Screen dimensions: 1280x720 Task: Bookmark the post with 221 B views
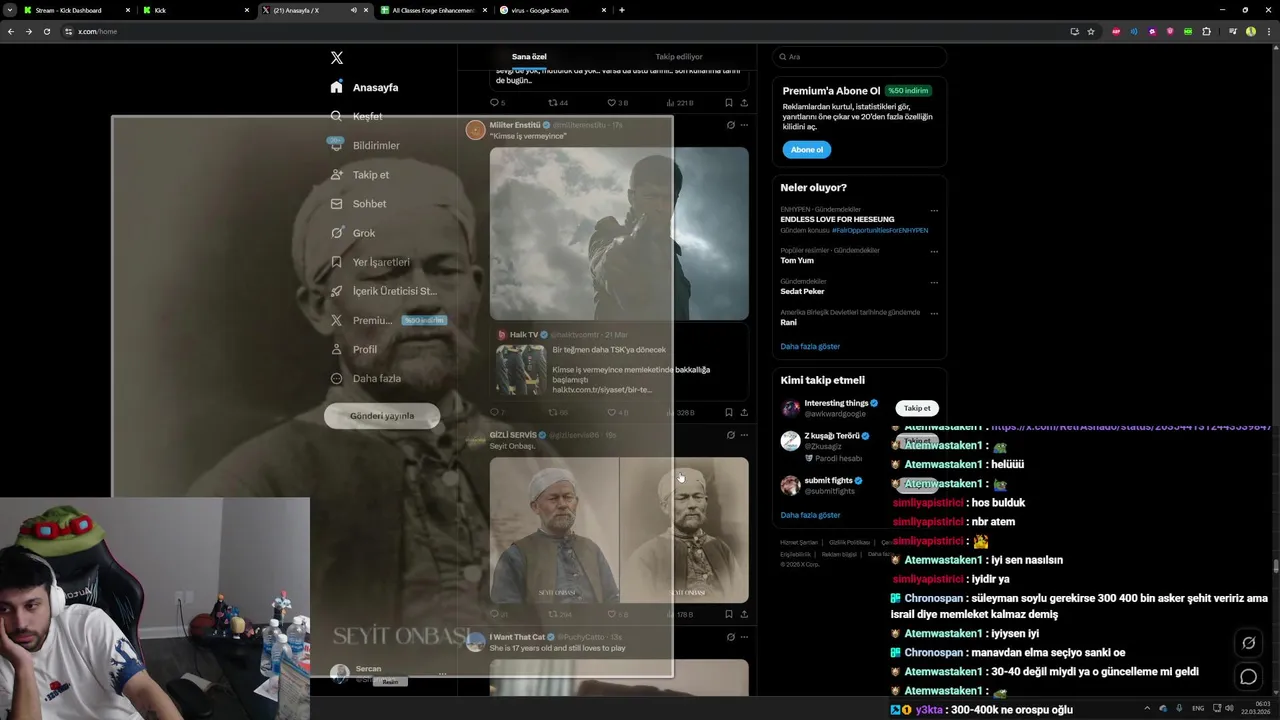pos(729,103)
